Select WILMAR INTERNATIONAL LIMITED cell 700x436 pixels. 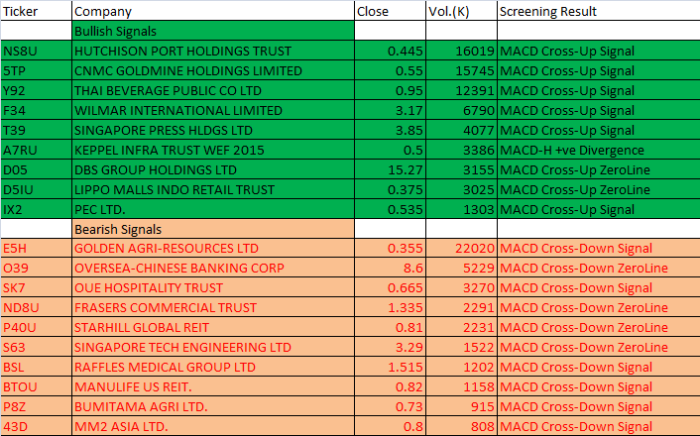[213, 110]
